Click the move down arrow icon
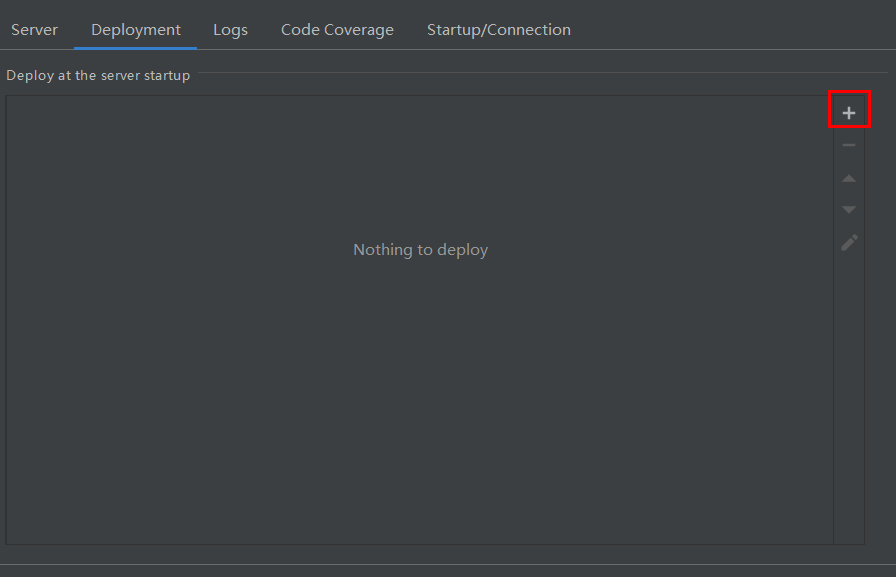The width and height of the screenshot is (896, 577). [x=849, y=210]
